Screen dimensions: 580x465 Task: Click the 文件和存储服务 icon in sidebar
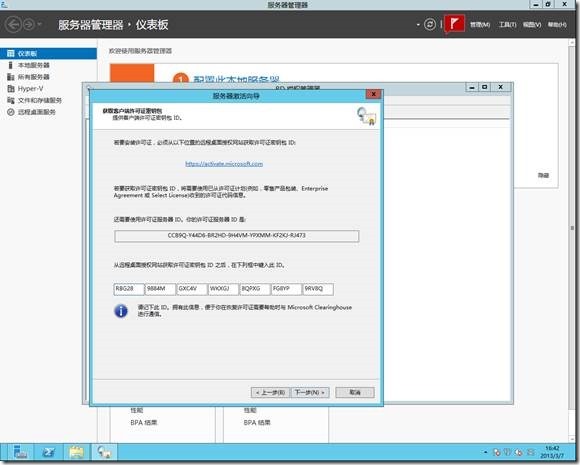(x=11, y=100)
